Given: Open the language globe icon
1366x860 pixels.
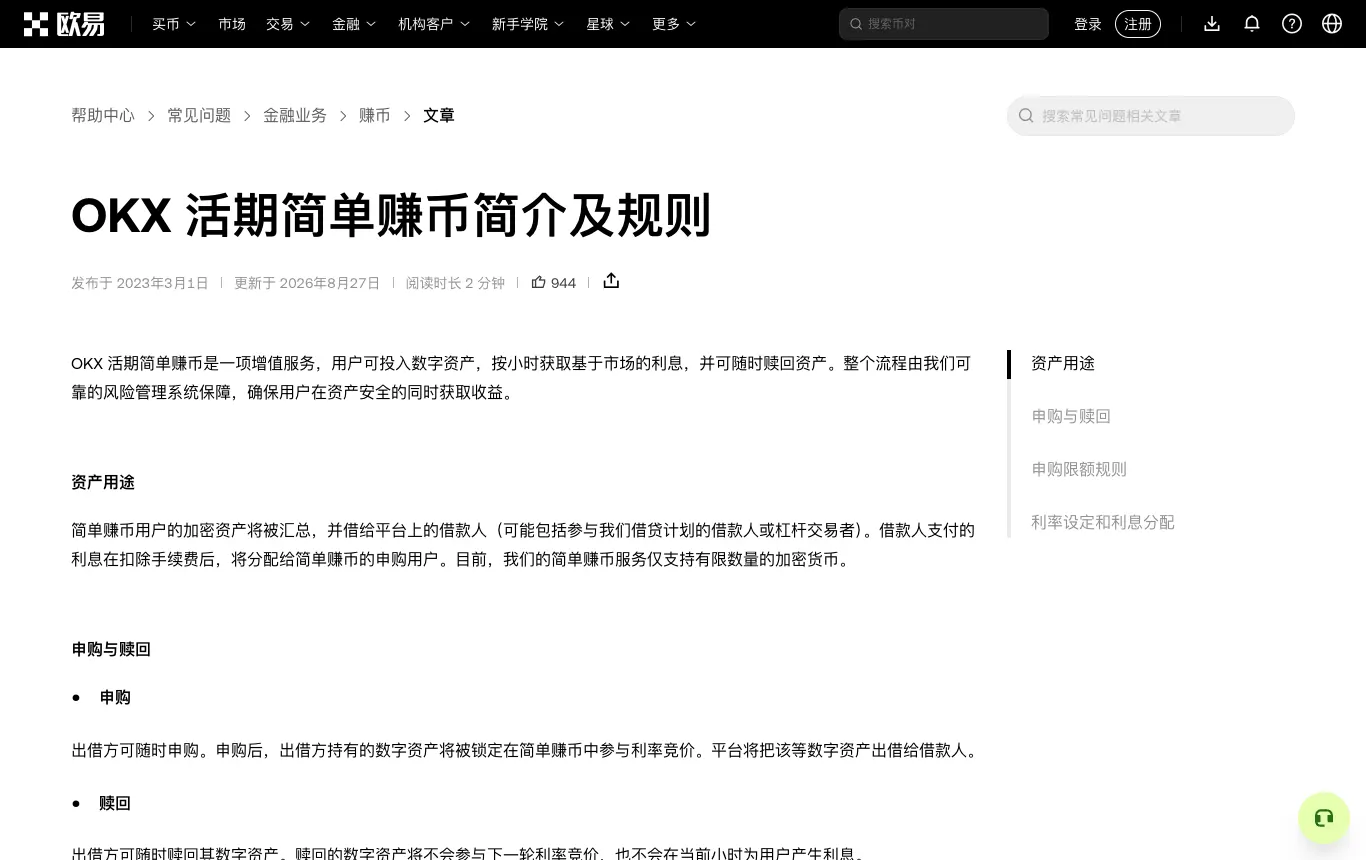Looking at the screenshot, I should point(1332,24).
